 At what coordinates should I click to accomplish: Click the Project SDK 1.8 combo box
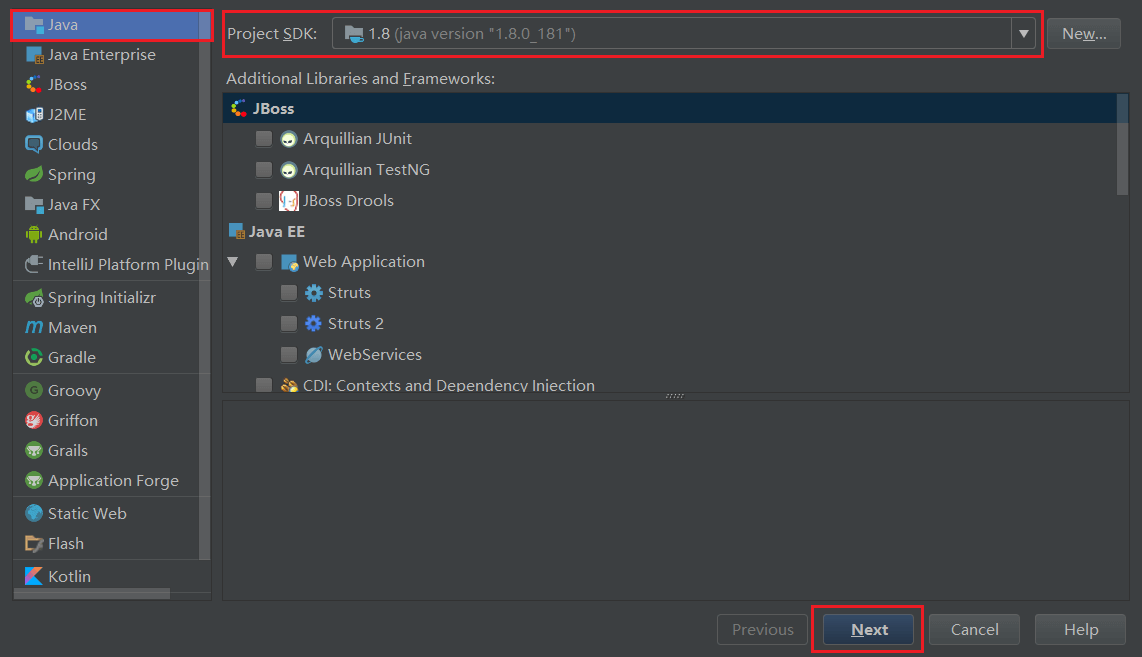pos(683,34)
